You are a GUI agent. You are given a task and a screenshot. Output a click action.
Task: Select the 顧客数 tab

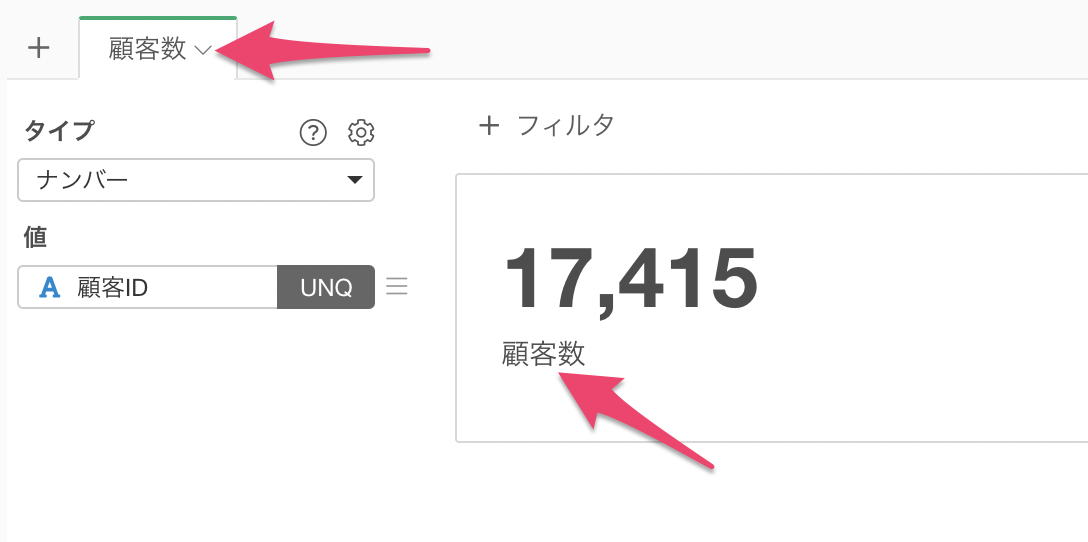point(158,48)
